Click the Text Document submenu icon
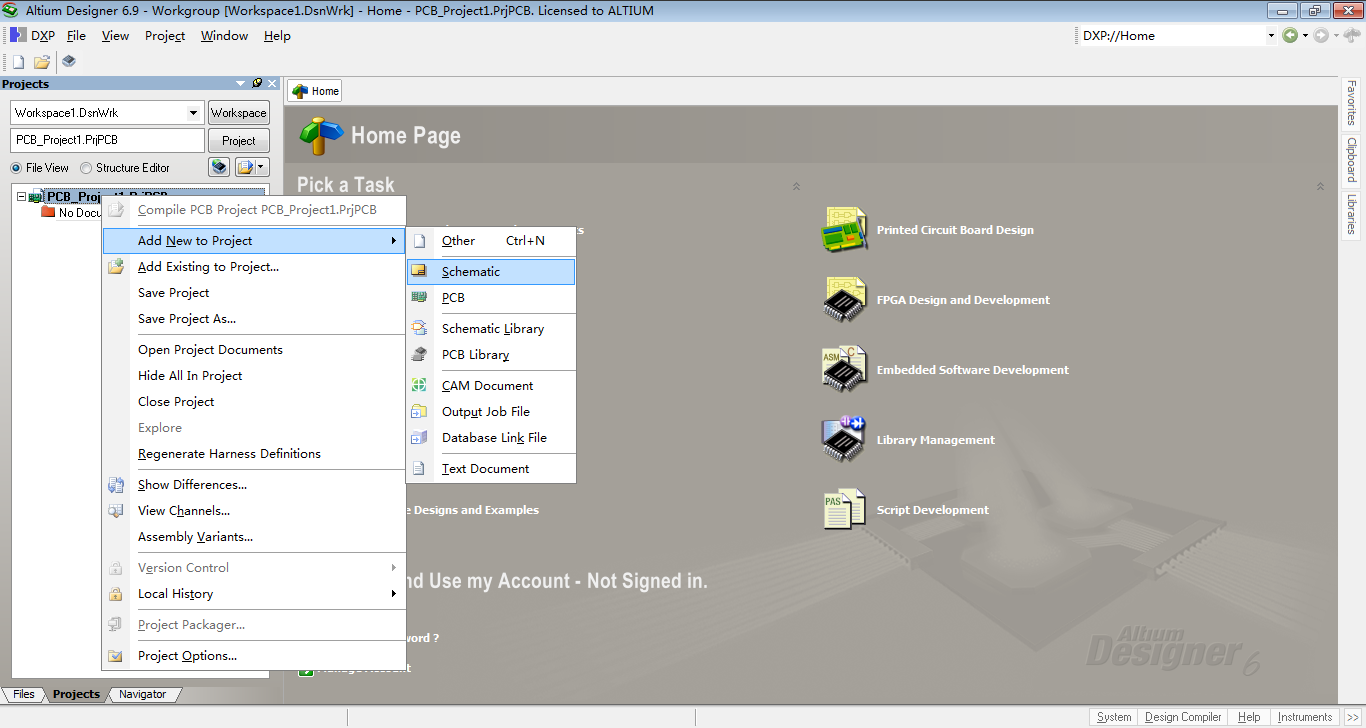1366x728 pixels. [420, 468]
